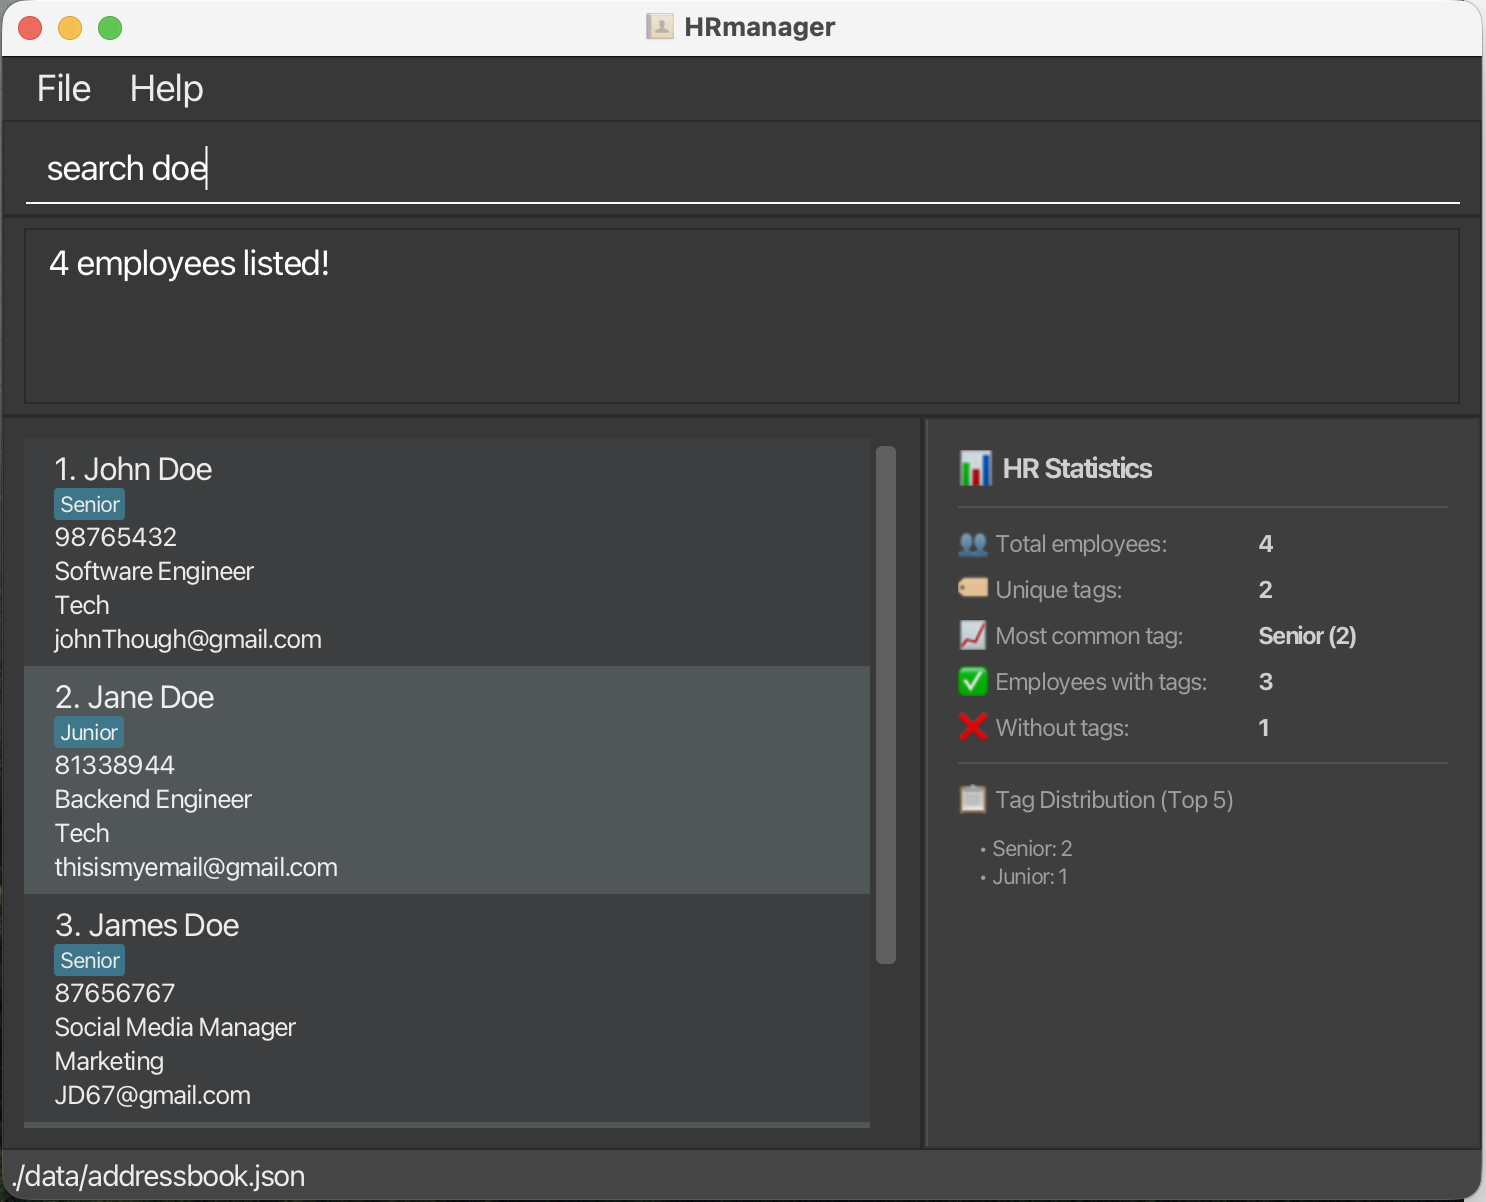
Task: Click the Unique tags label icon
Action: pyautogui.click(x=972, y=588)
